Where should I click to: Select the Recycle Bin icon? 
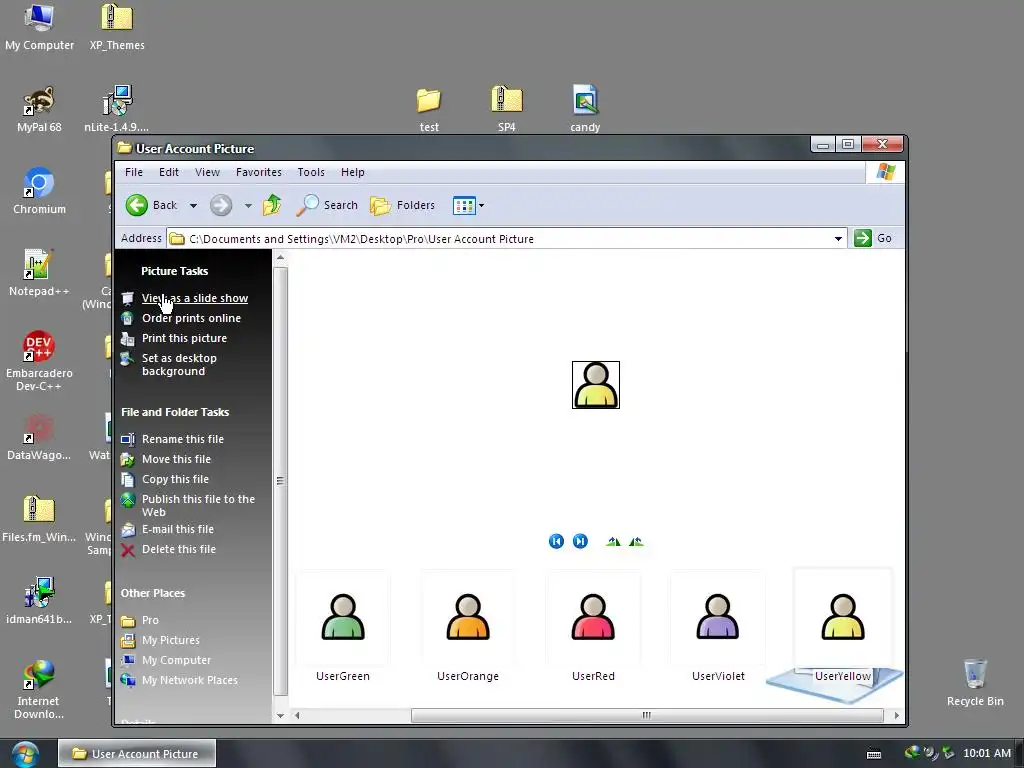[975, 682]
